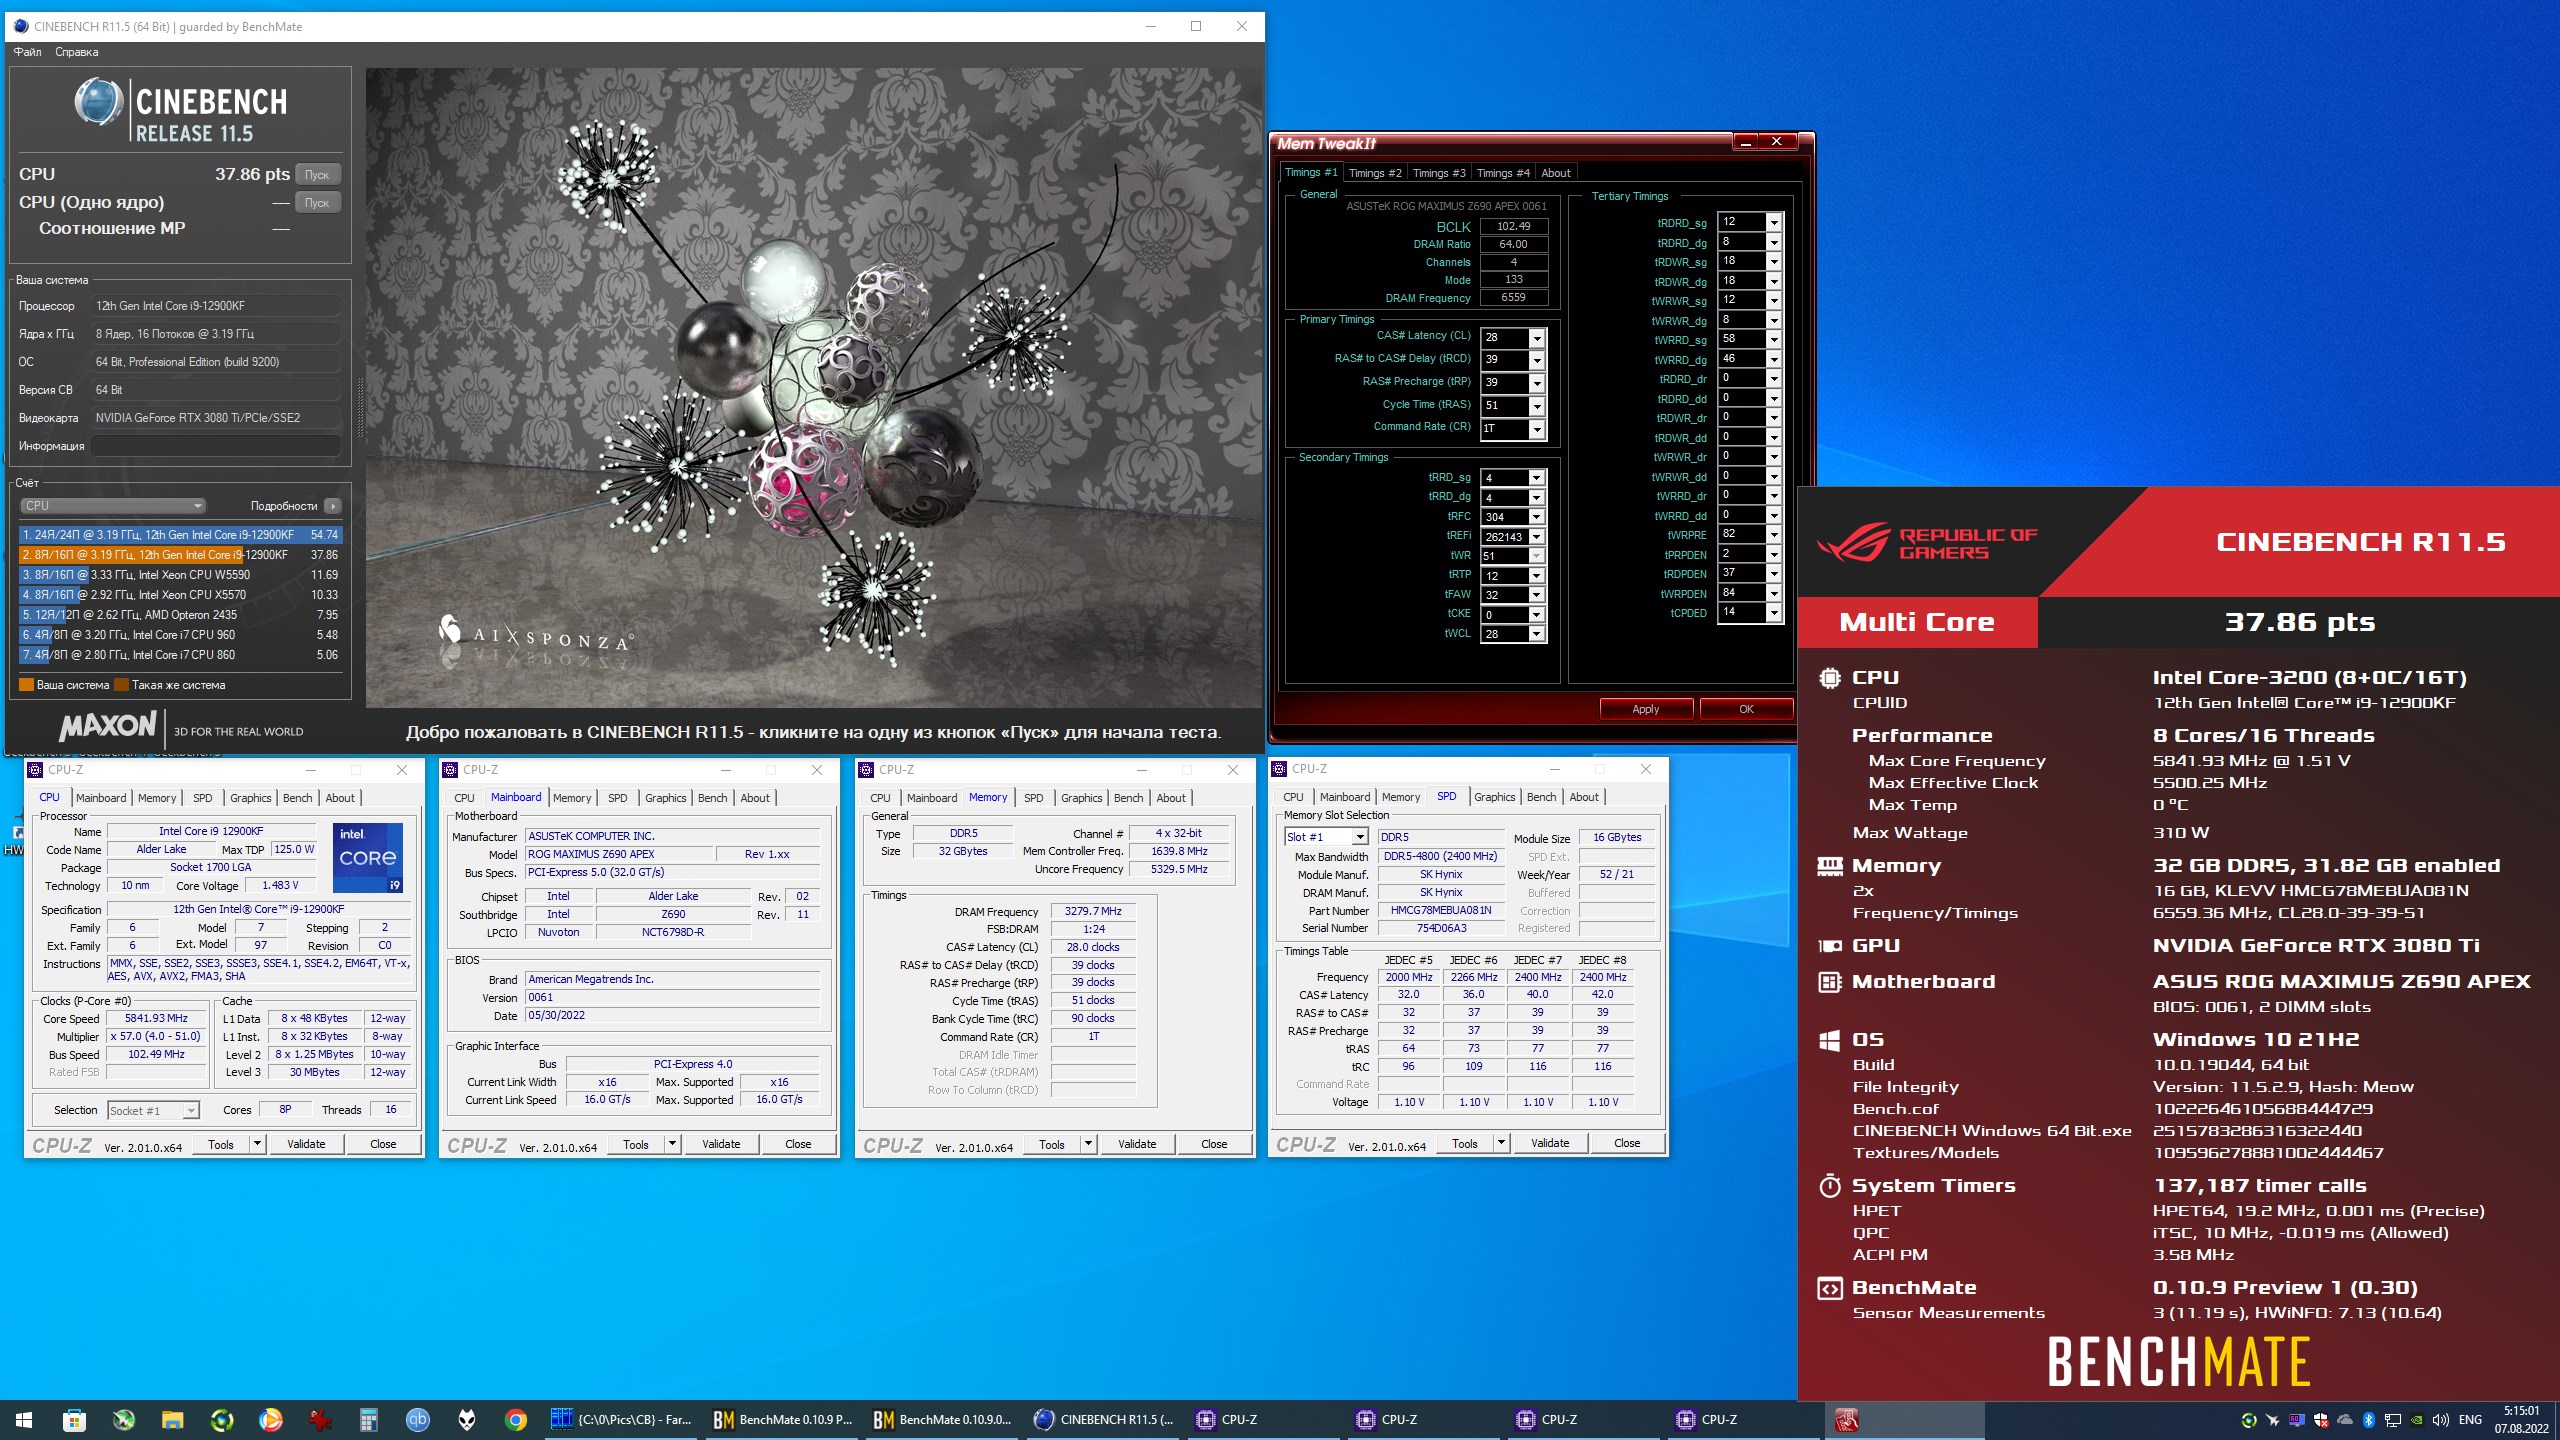Open the NVIDIA tray icon
Screen dimensions: 2560x1440
click(x=2416, y=1420)
